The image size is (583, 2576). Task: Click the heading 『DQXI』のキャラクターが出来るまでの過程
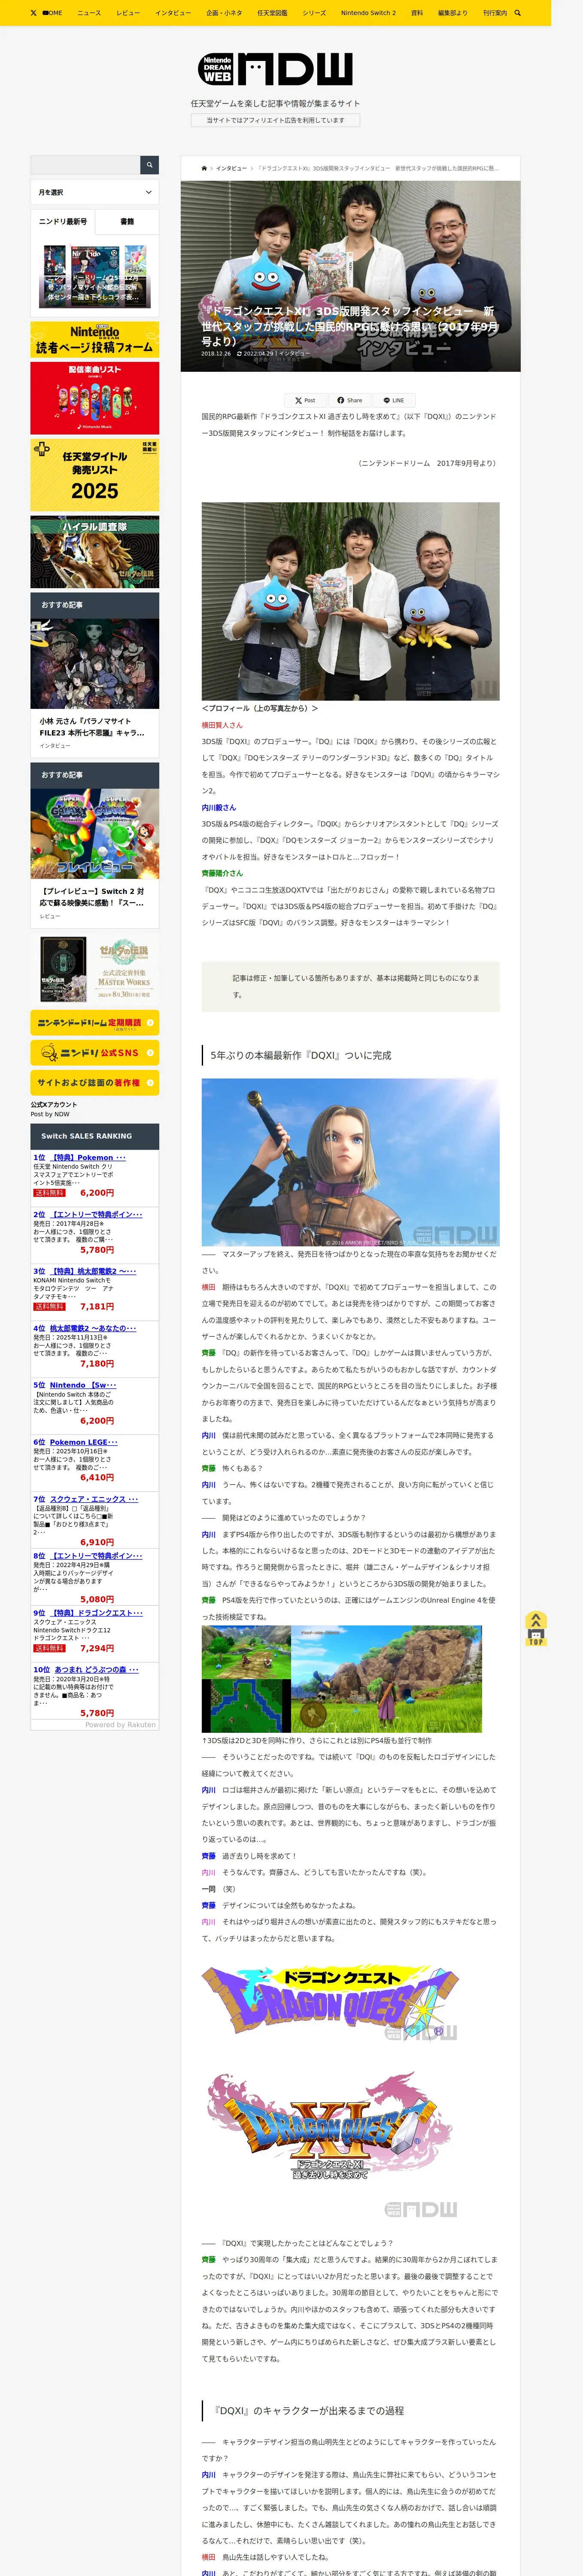coord(308,2411)
